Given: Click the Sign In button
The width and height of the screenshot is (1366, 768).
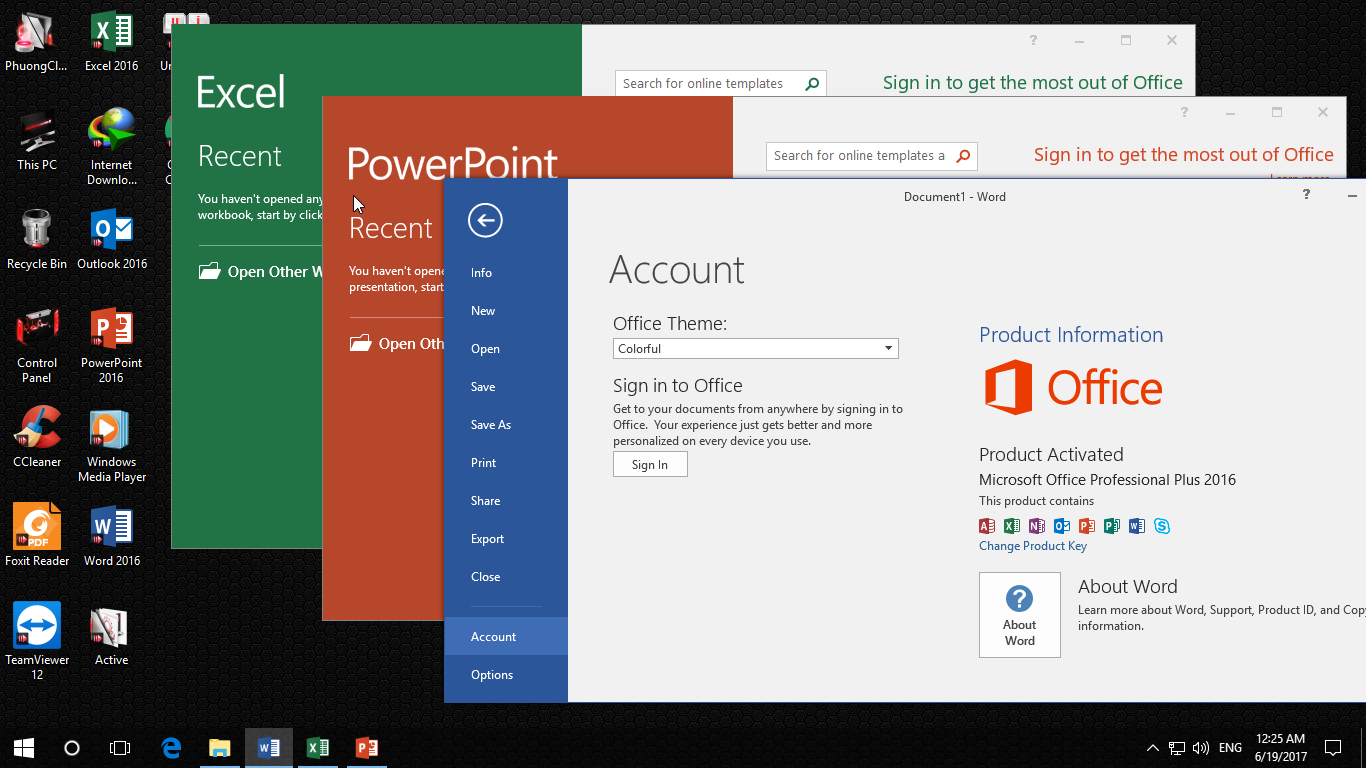Looking at the screenshot, I should pyautogui.click(x=650, y=464).
